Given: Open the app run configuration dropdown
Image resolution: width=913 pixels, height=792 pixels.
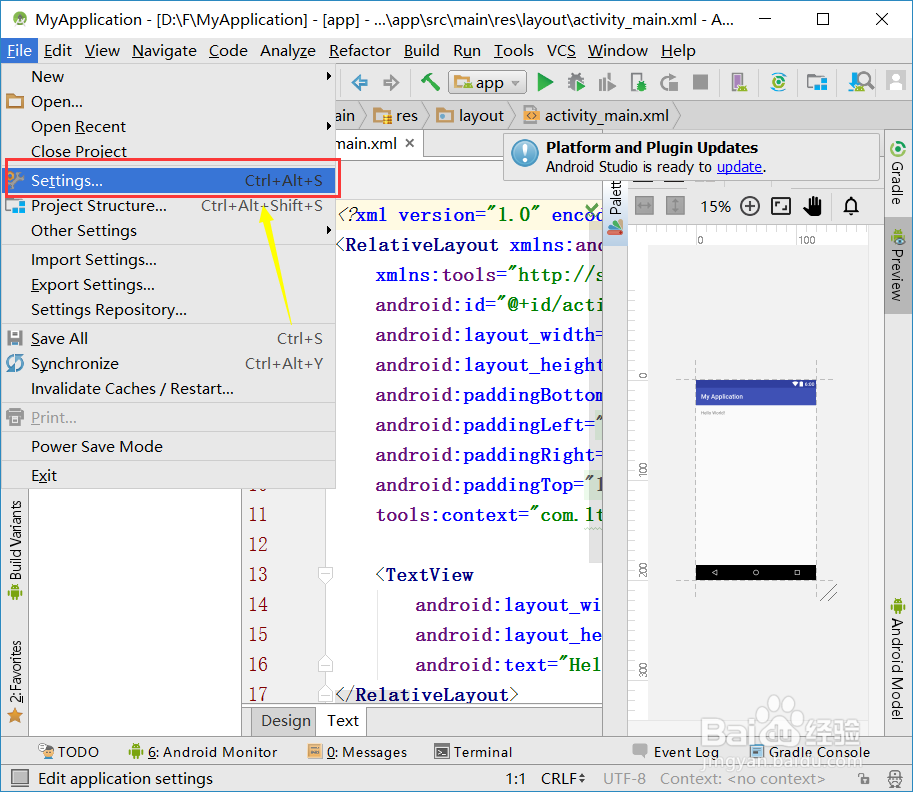Looking at the screenshot, I should (x=487, y=83).
